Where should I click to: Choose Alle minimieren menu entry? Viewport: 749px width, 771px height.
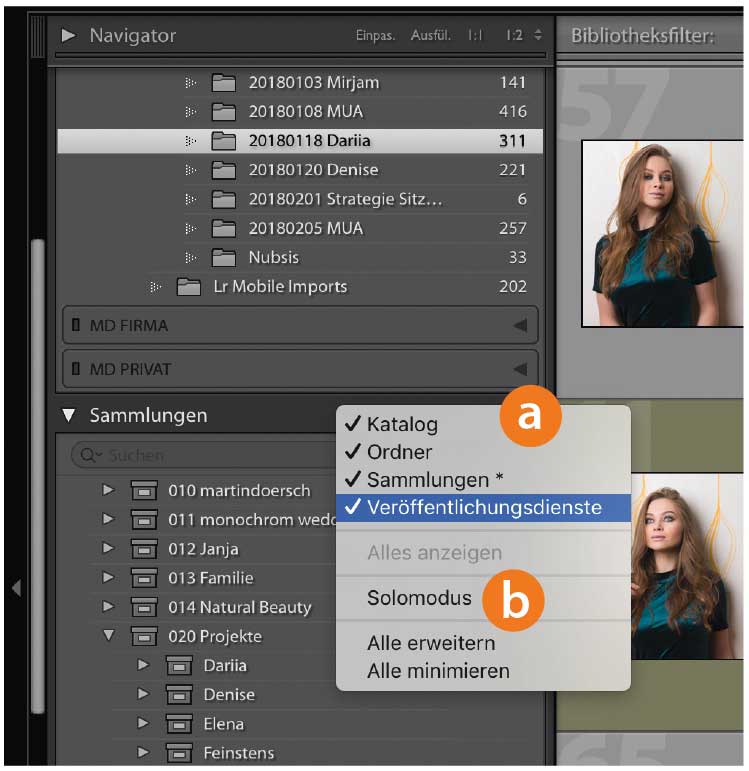click(x=483, y=671)
